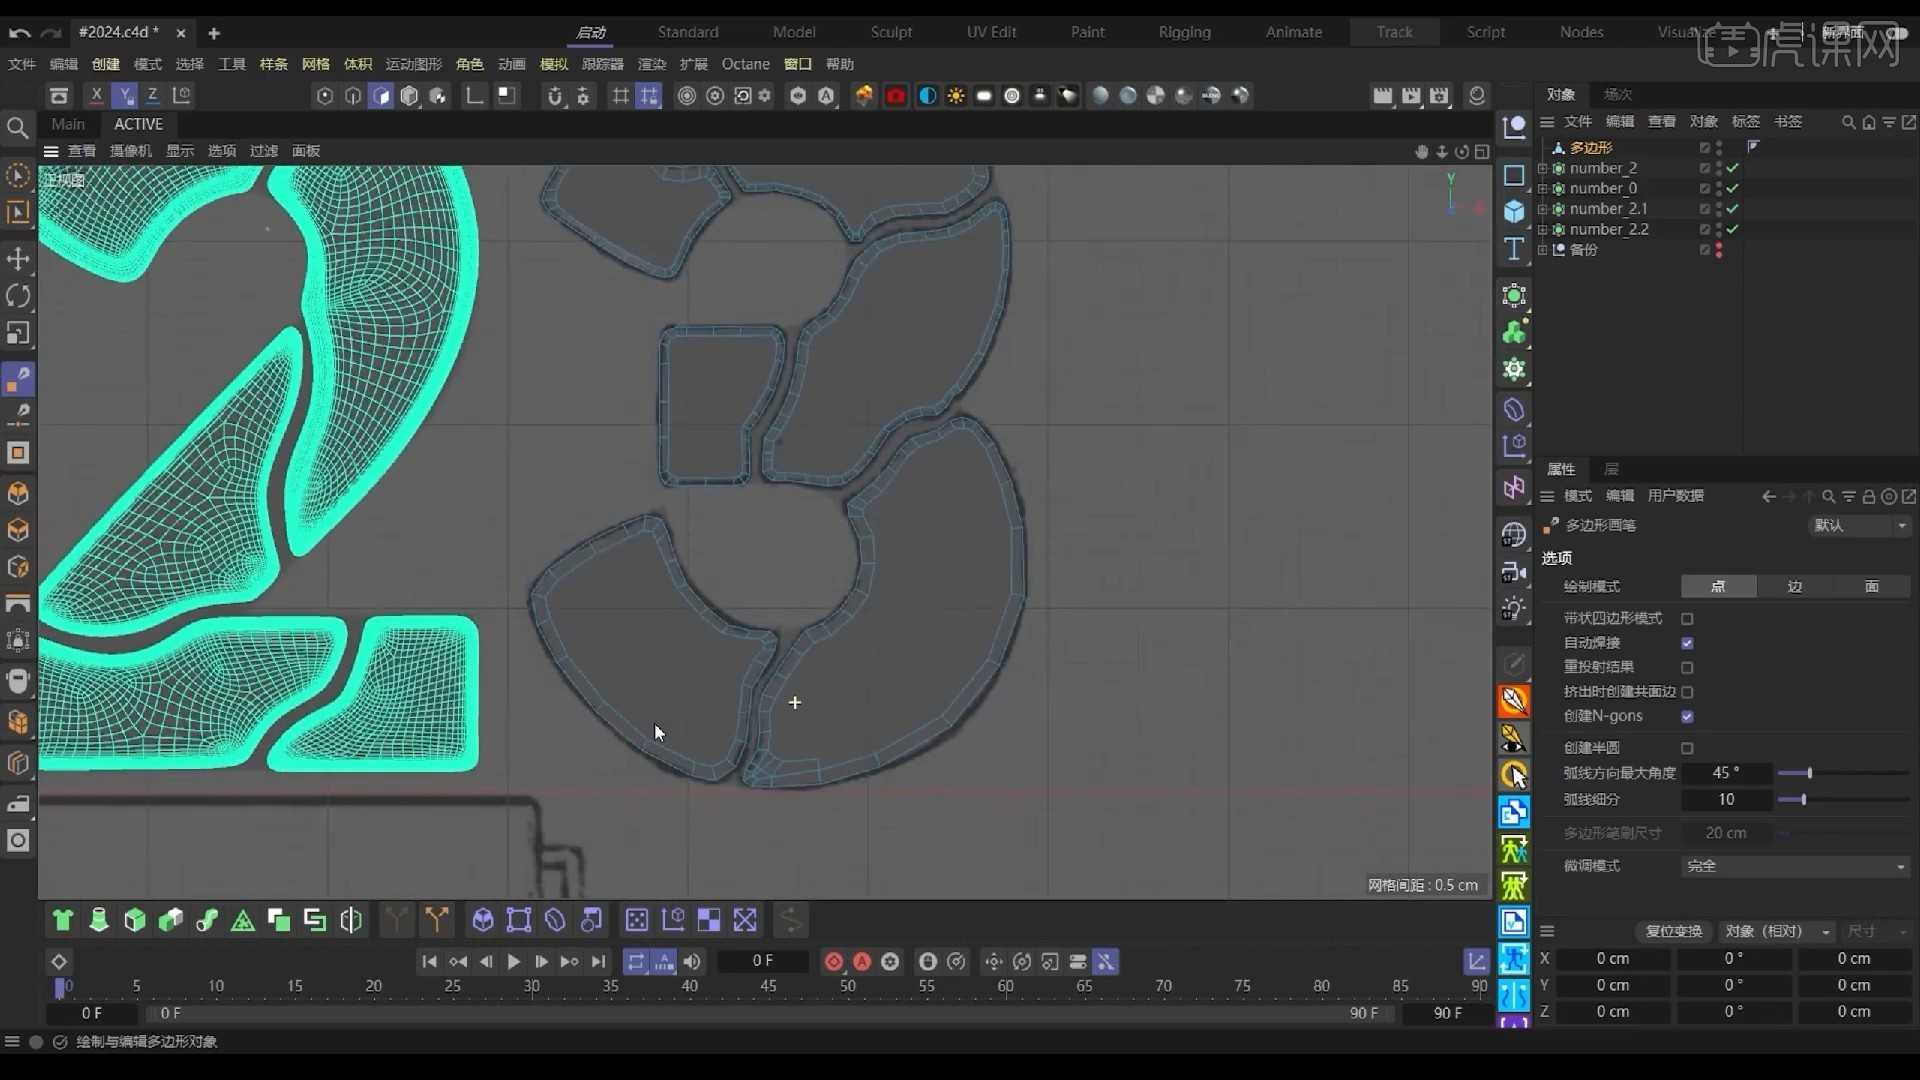Expand the 备份 object tree
The image size is (1920, 1080).
(x=1543, y=250)
